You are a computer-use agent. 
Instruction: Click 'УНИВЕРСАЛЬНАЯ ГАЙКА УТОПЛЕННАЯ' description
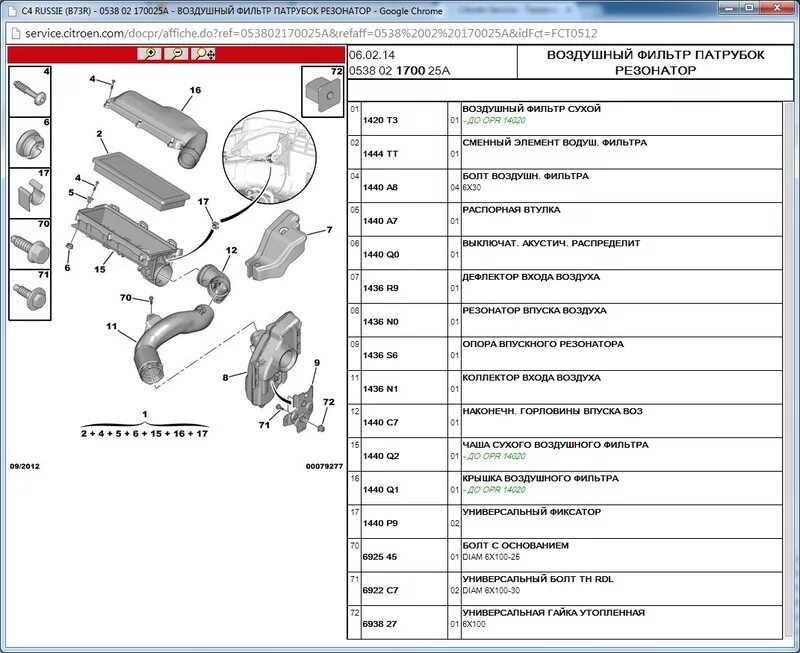click(554, 613)
